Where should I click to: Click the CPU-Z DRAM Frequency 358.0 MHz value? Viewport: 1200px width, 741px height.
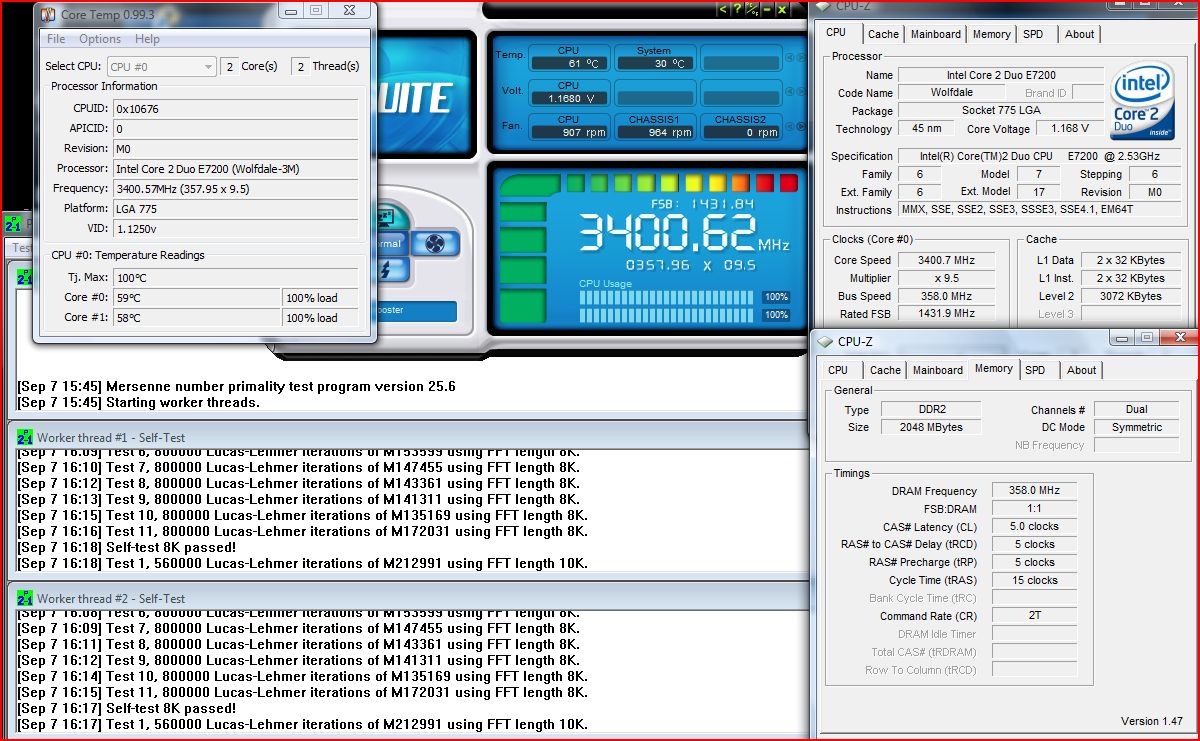click(x=1035, y=491)
